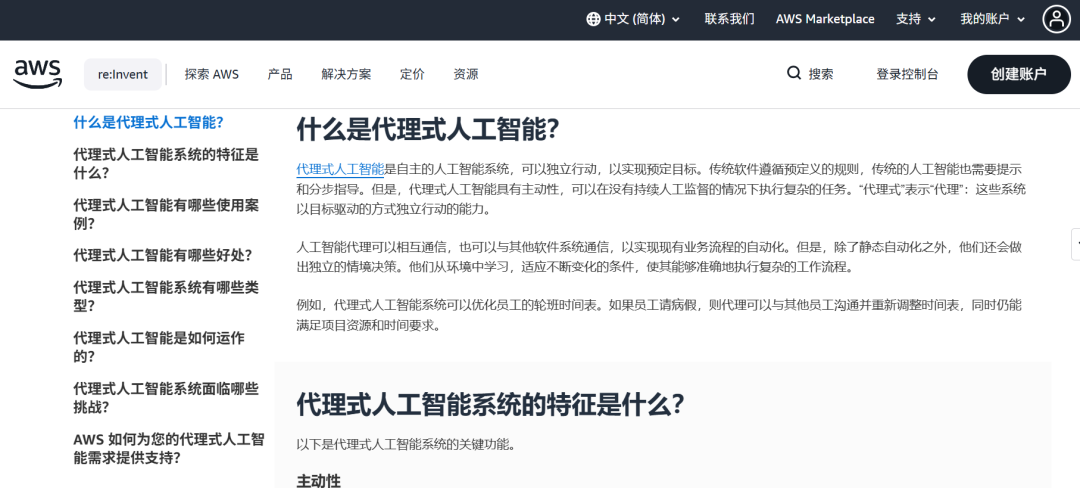Jump to 代理式人工智能系统面临哪些挑战? in sidebar

166,397
